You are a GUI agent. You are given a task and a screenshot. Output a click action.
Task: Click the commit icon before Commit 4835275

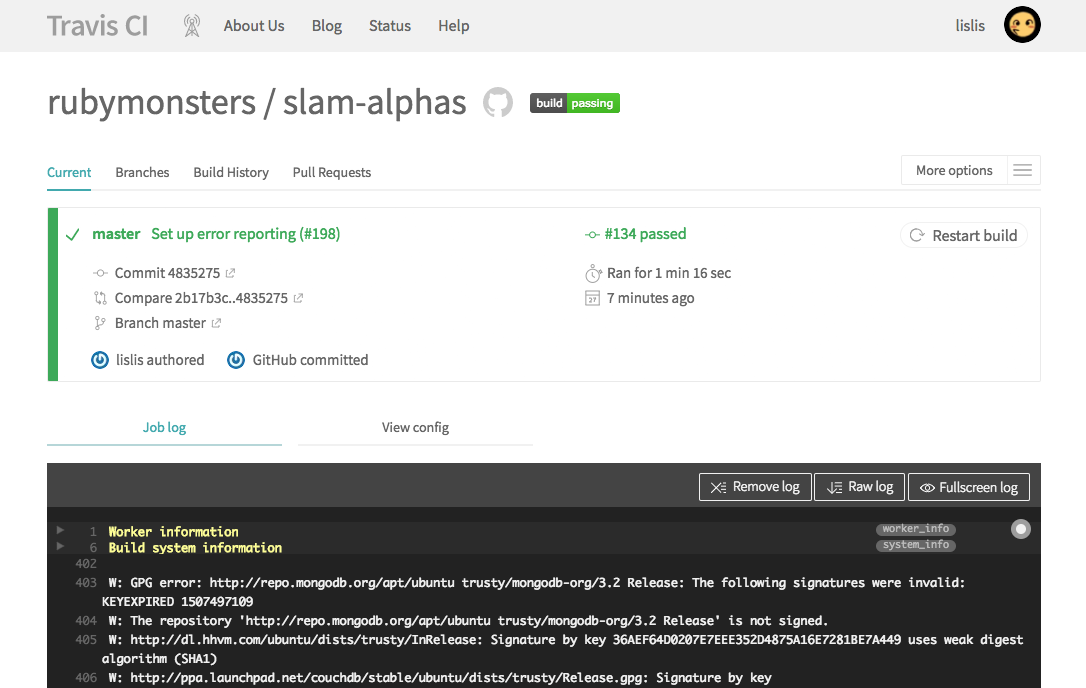pos(100,273)
